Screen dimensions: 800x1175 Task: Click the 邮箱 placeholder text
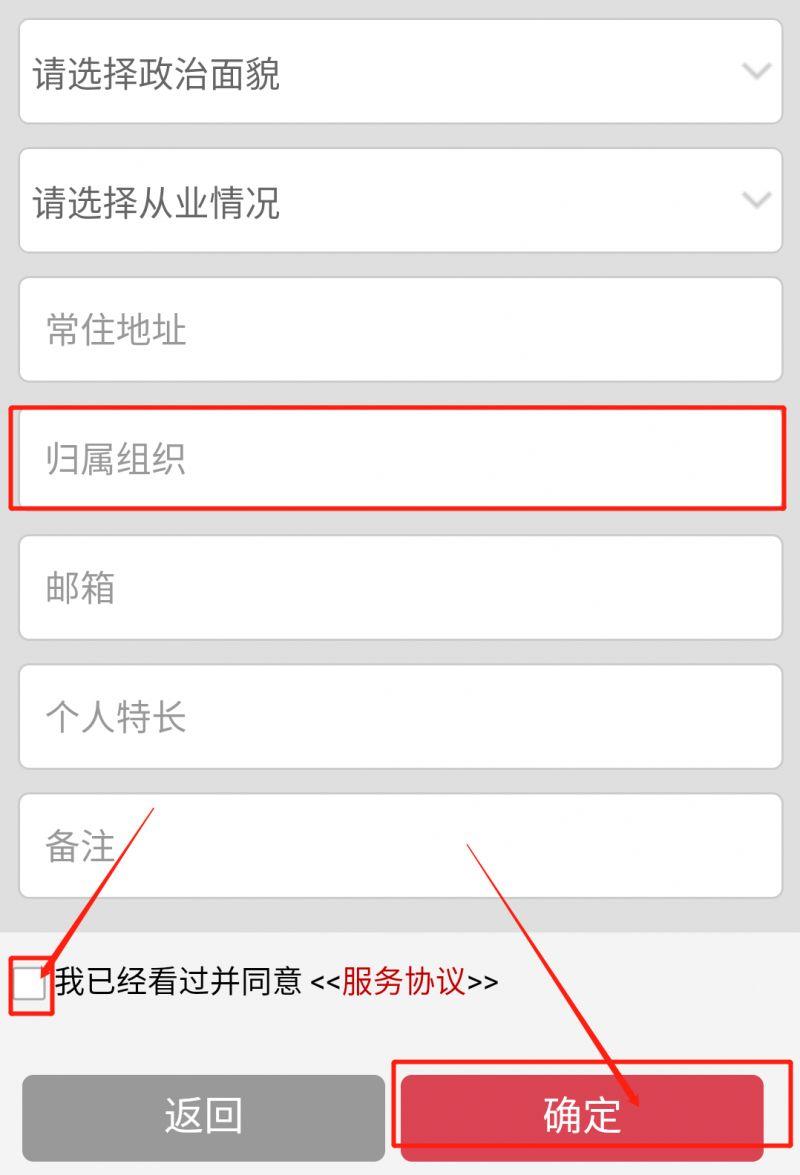pyautogui.click(x=80, y=588)
